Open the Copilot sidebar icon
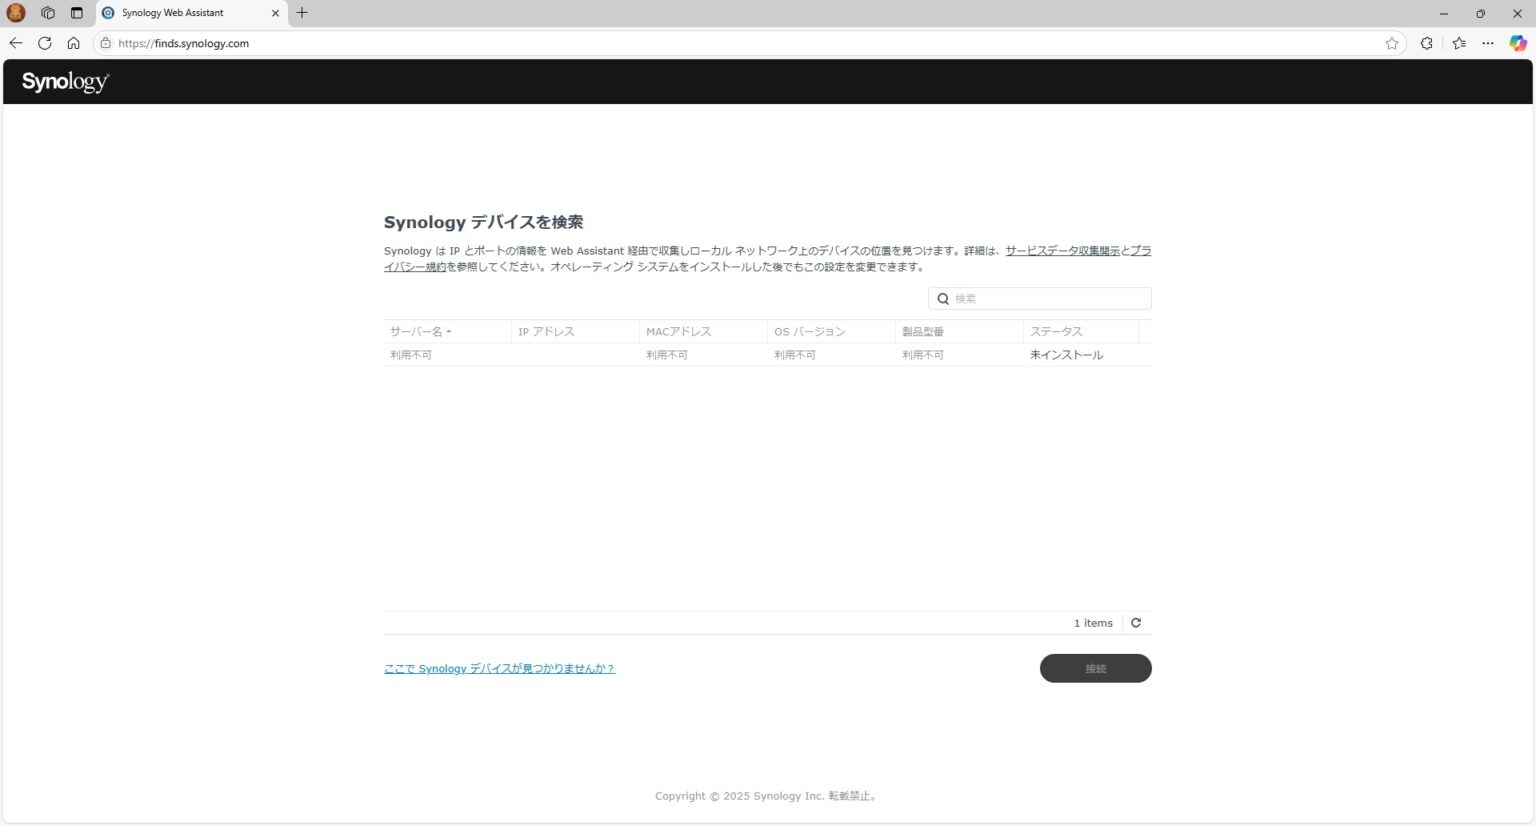Viewport: 1536px width, 826px height. coord(1517,43)
